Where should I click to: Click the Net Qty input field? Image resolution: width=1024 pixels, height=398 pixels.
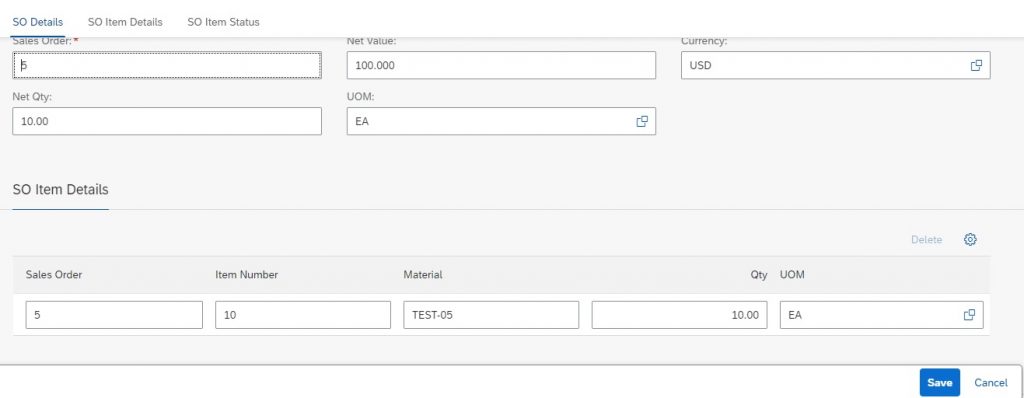point(167,121)
